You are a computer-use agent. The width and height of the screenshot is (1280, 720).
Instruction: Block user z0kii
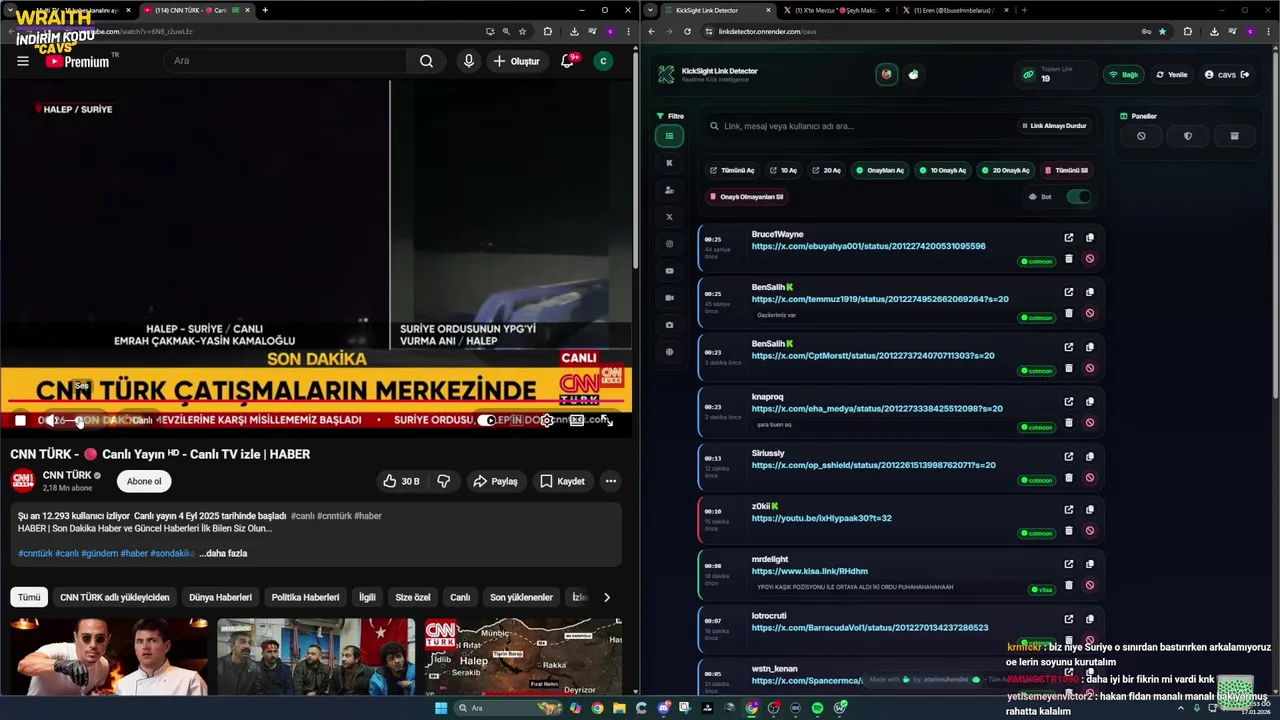pyautogui.click(x=1090, y=531)
